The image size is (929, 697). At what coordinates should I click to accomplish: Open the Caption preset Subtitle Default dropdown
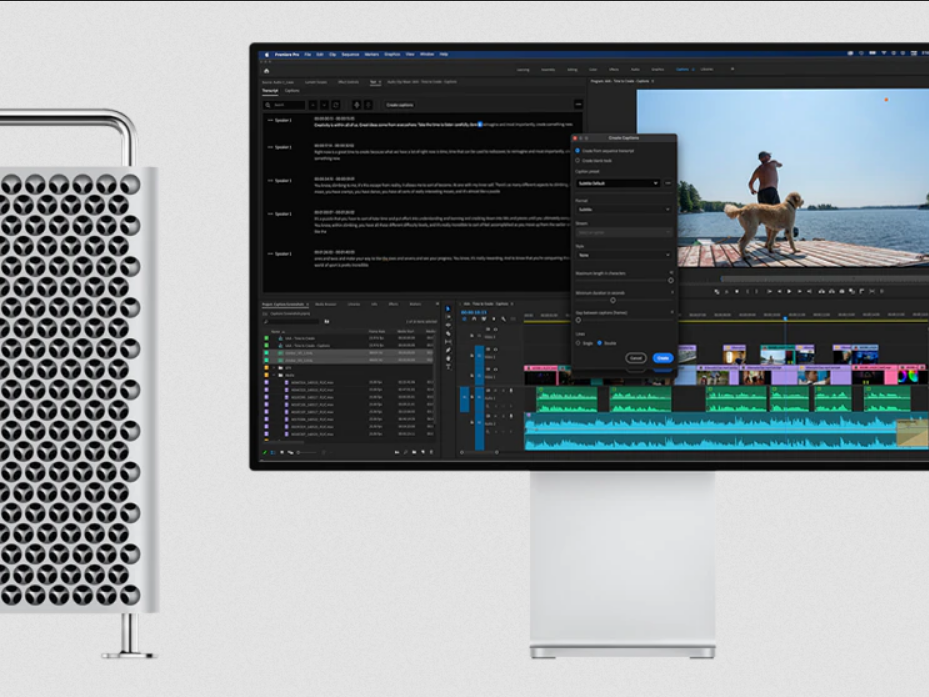618,183
